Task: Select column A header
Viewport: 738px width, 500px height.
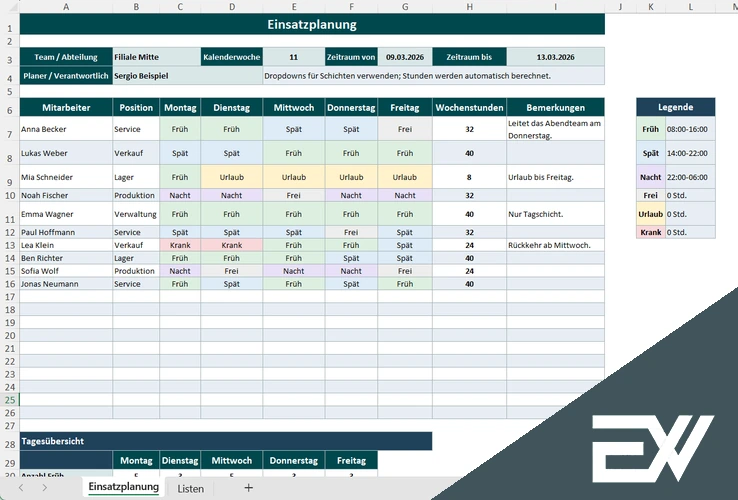Action: (66, 7)
